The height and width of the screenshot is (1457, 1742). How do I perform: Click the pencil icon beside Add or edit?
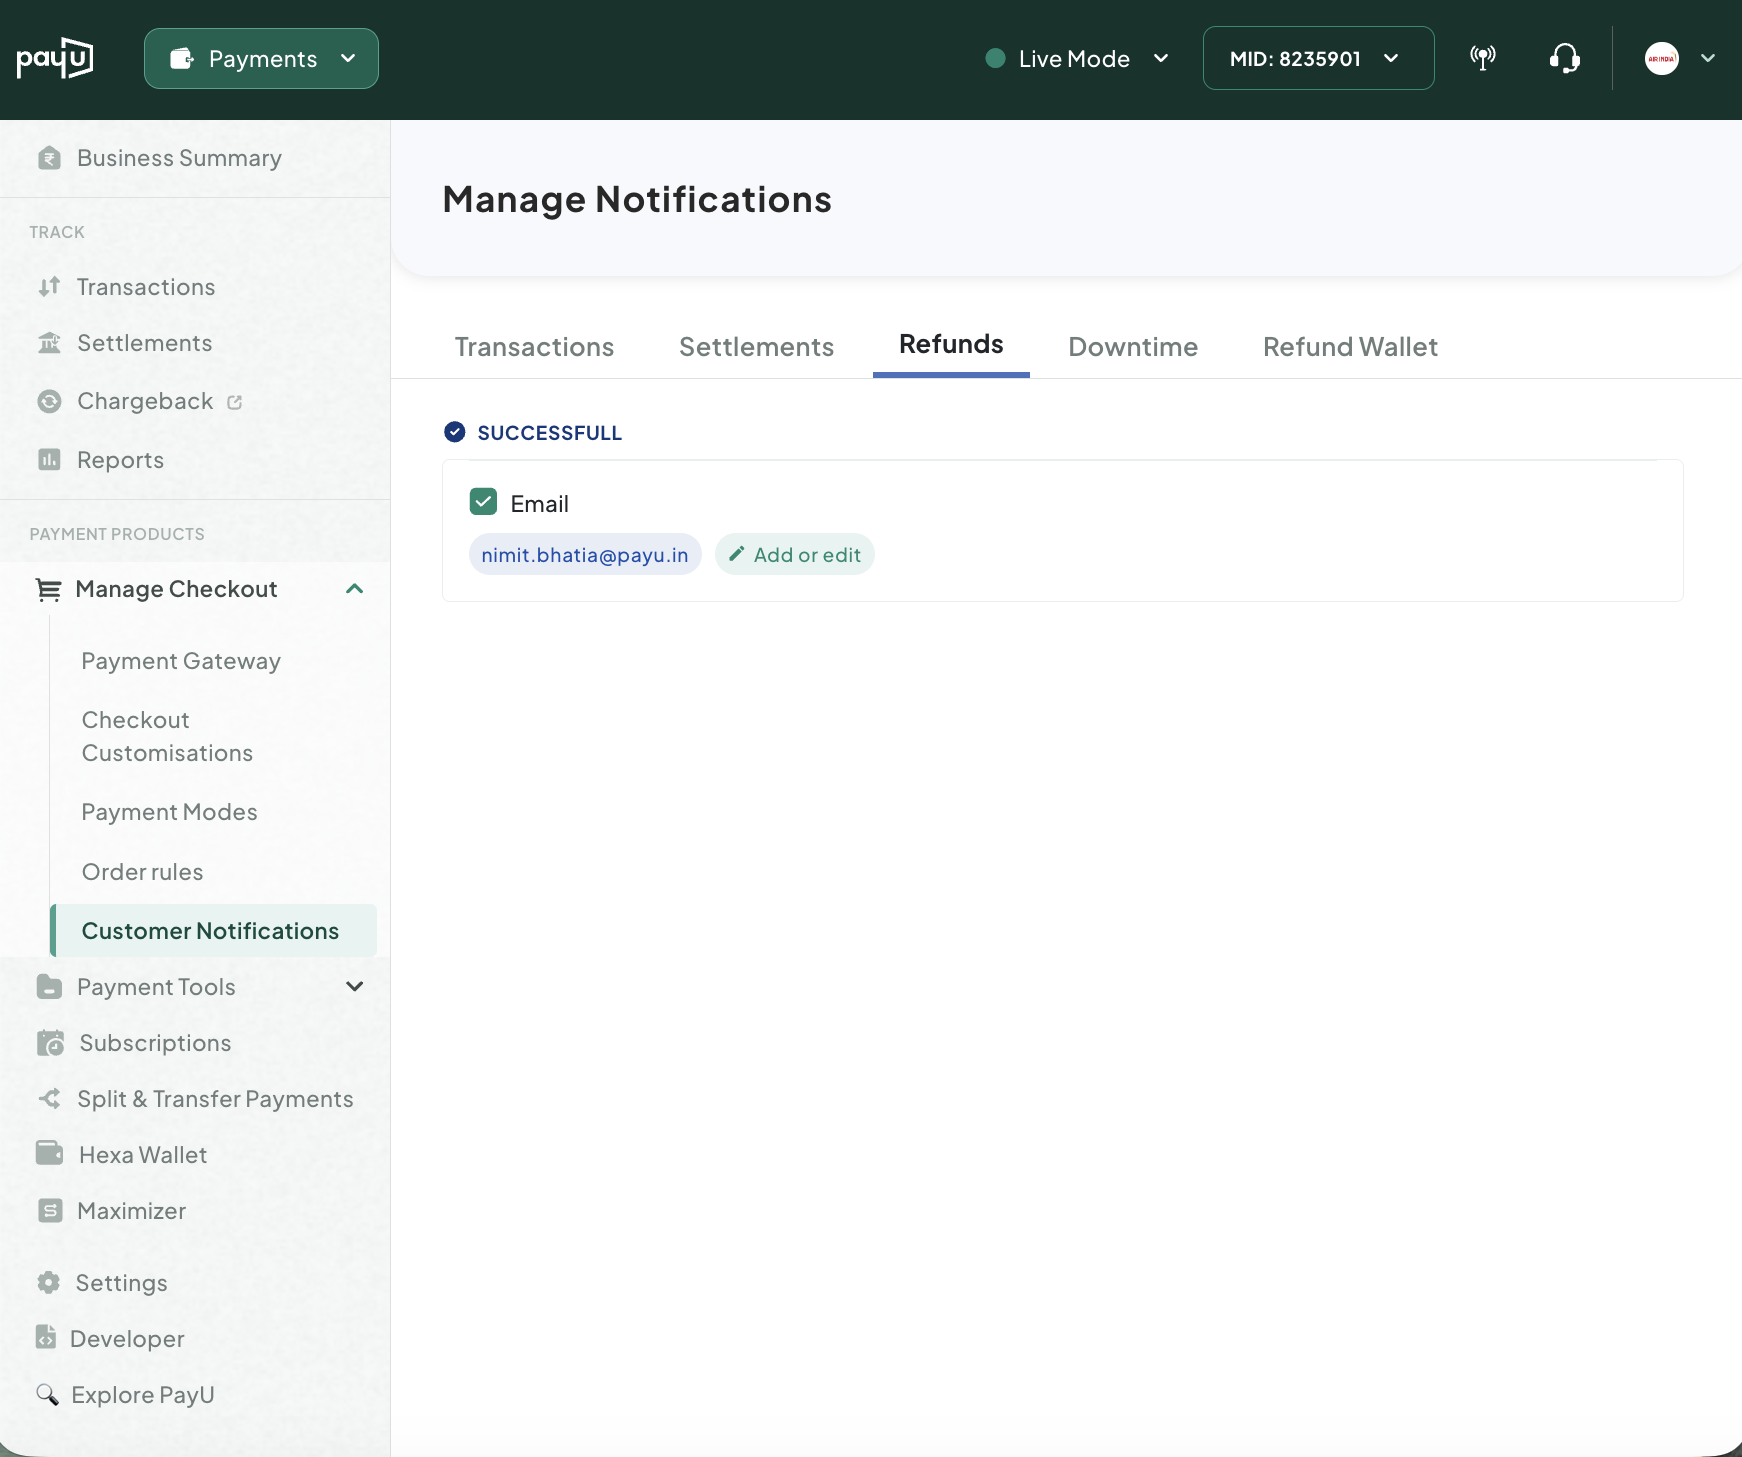(737, 554)
